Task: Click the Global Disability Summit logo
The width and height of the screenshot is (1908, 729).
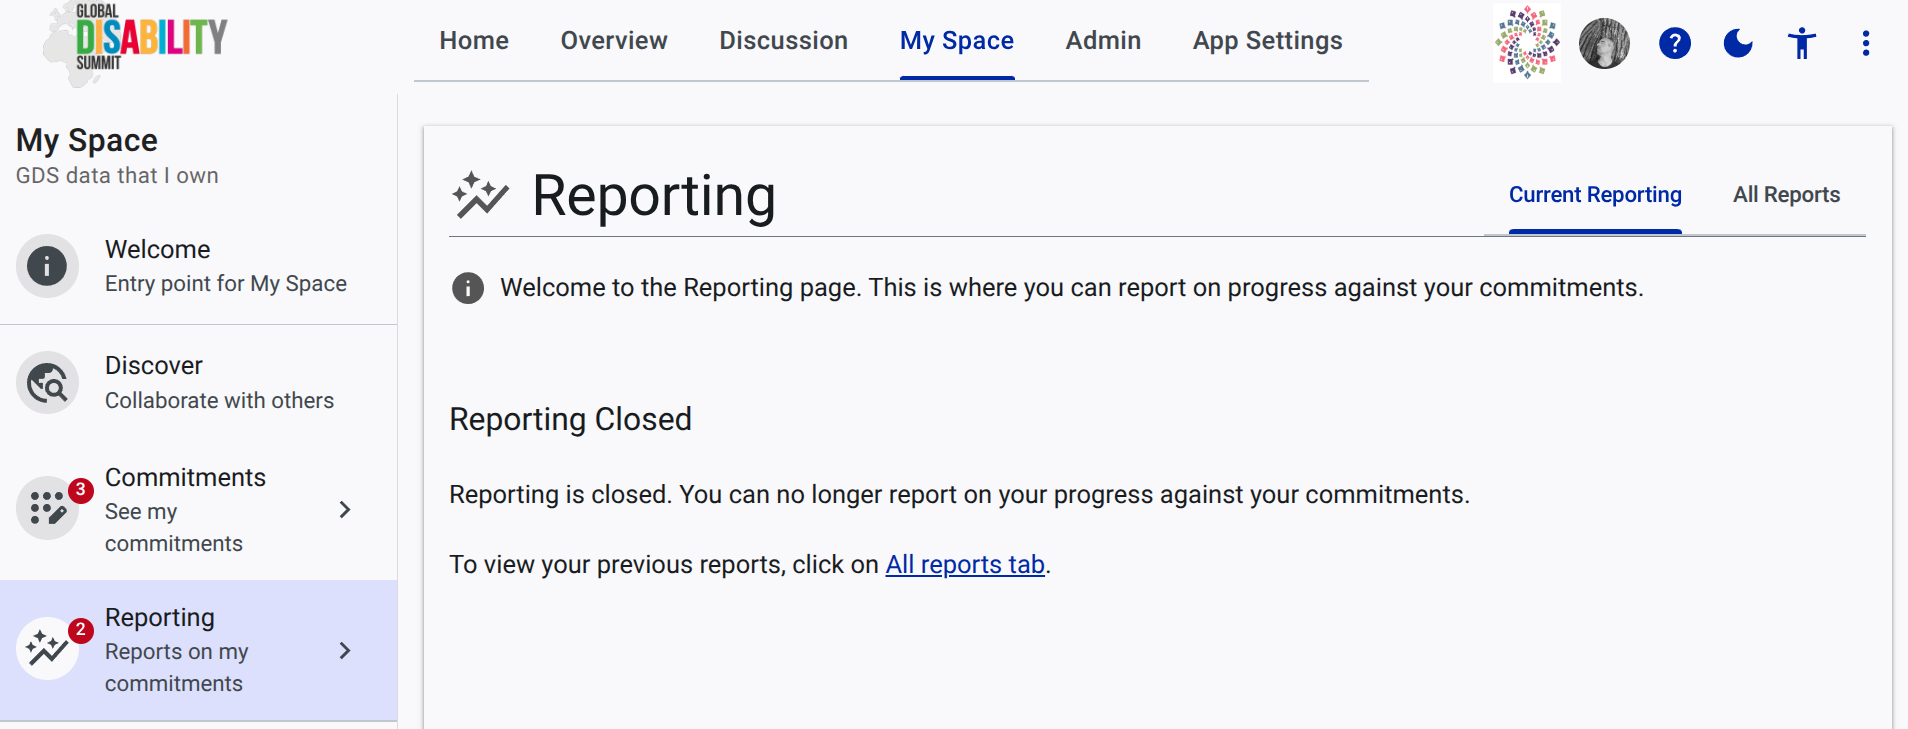Action: point(136,43)
